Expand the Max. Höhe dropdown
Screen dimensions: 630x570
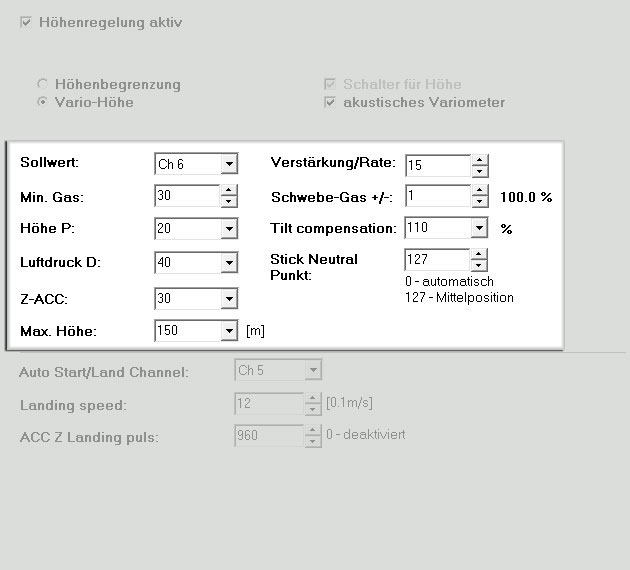pos(229,329)
